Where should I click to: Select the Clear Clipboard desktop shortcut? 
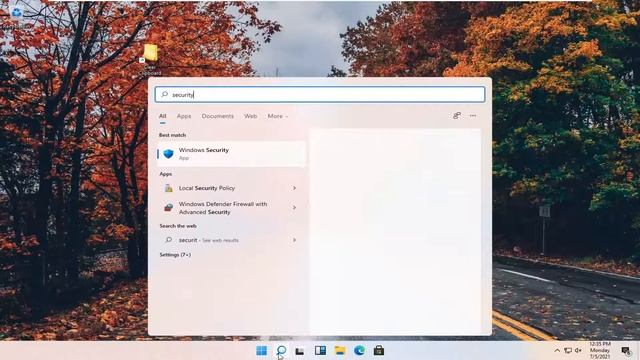click(x=151, y=60)
